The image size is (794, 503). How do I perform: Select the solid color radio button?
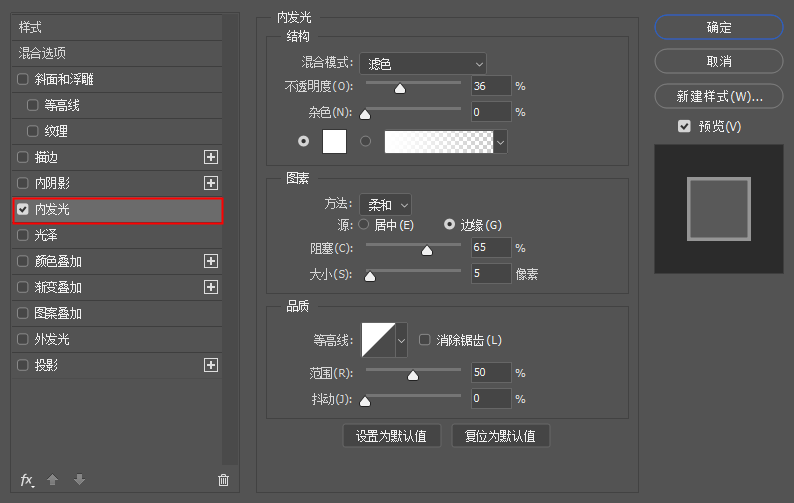pyautogui.click(x=303, y=141)
